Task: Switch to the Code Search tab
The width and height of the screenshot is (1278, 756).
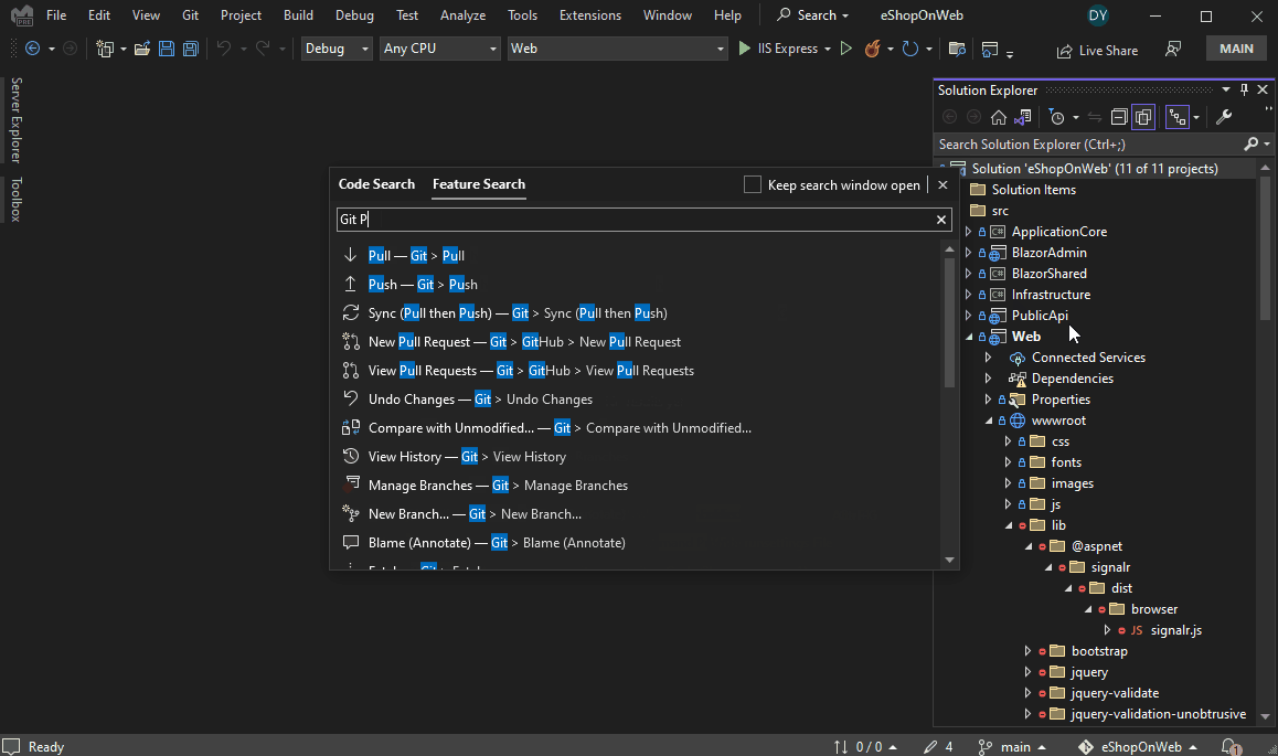Action: click(x=376, y=184)
